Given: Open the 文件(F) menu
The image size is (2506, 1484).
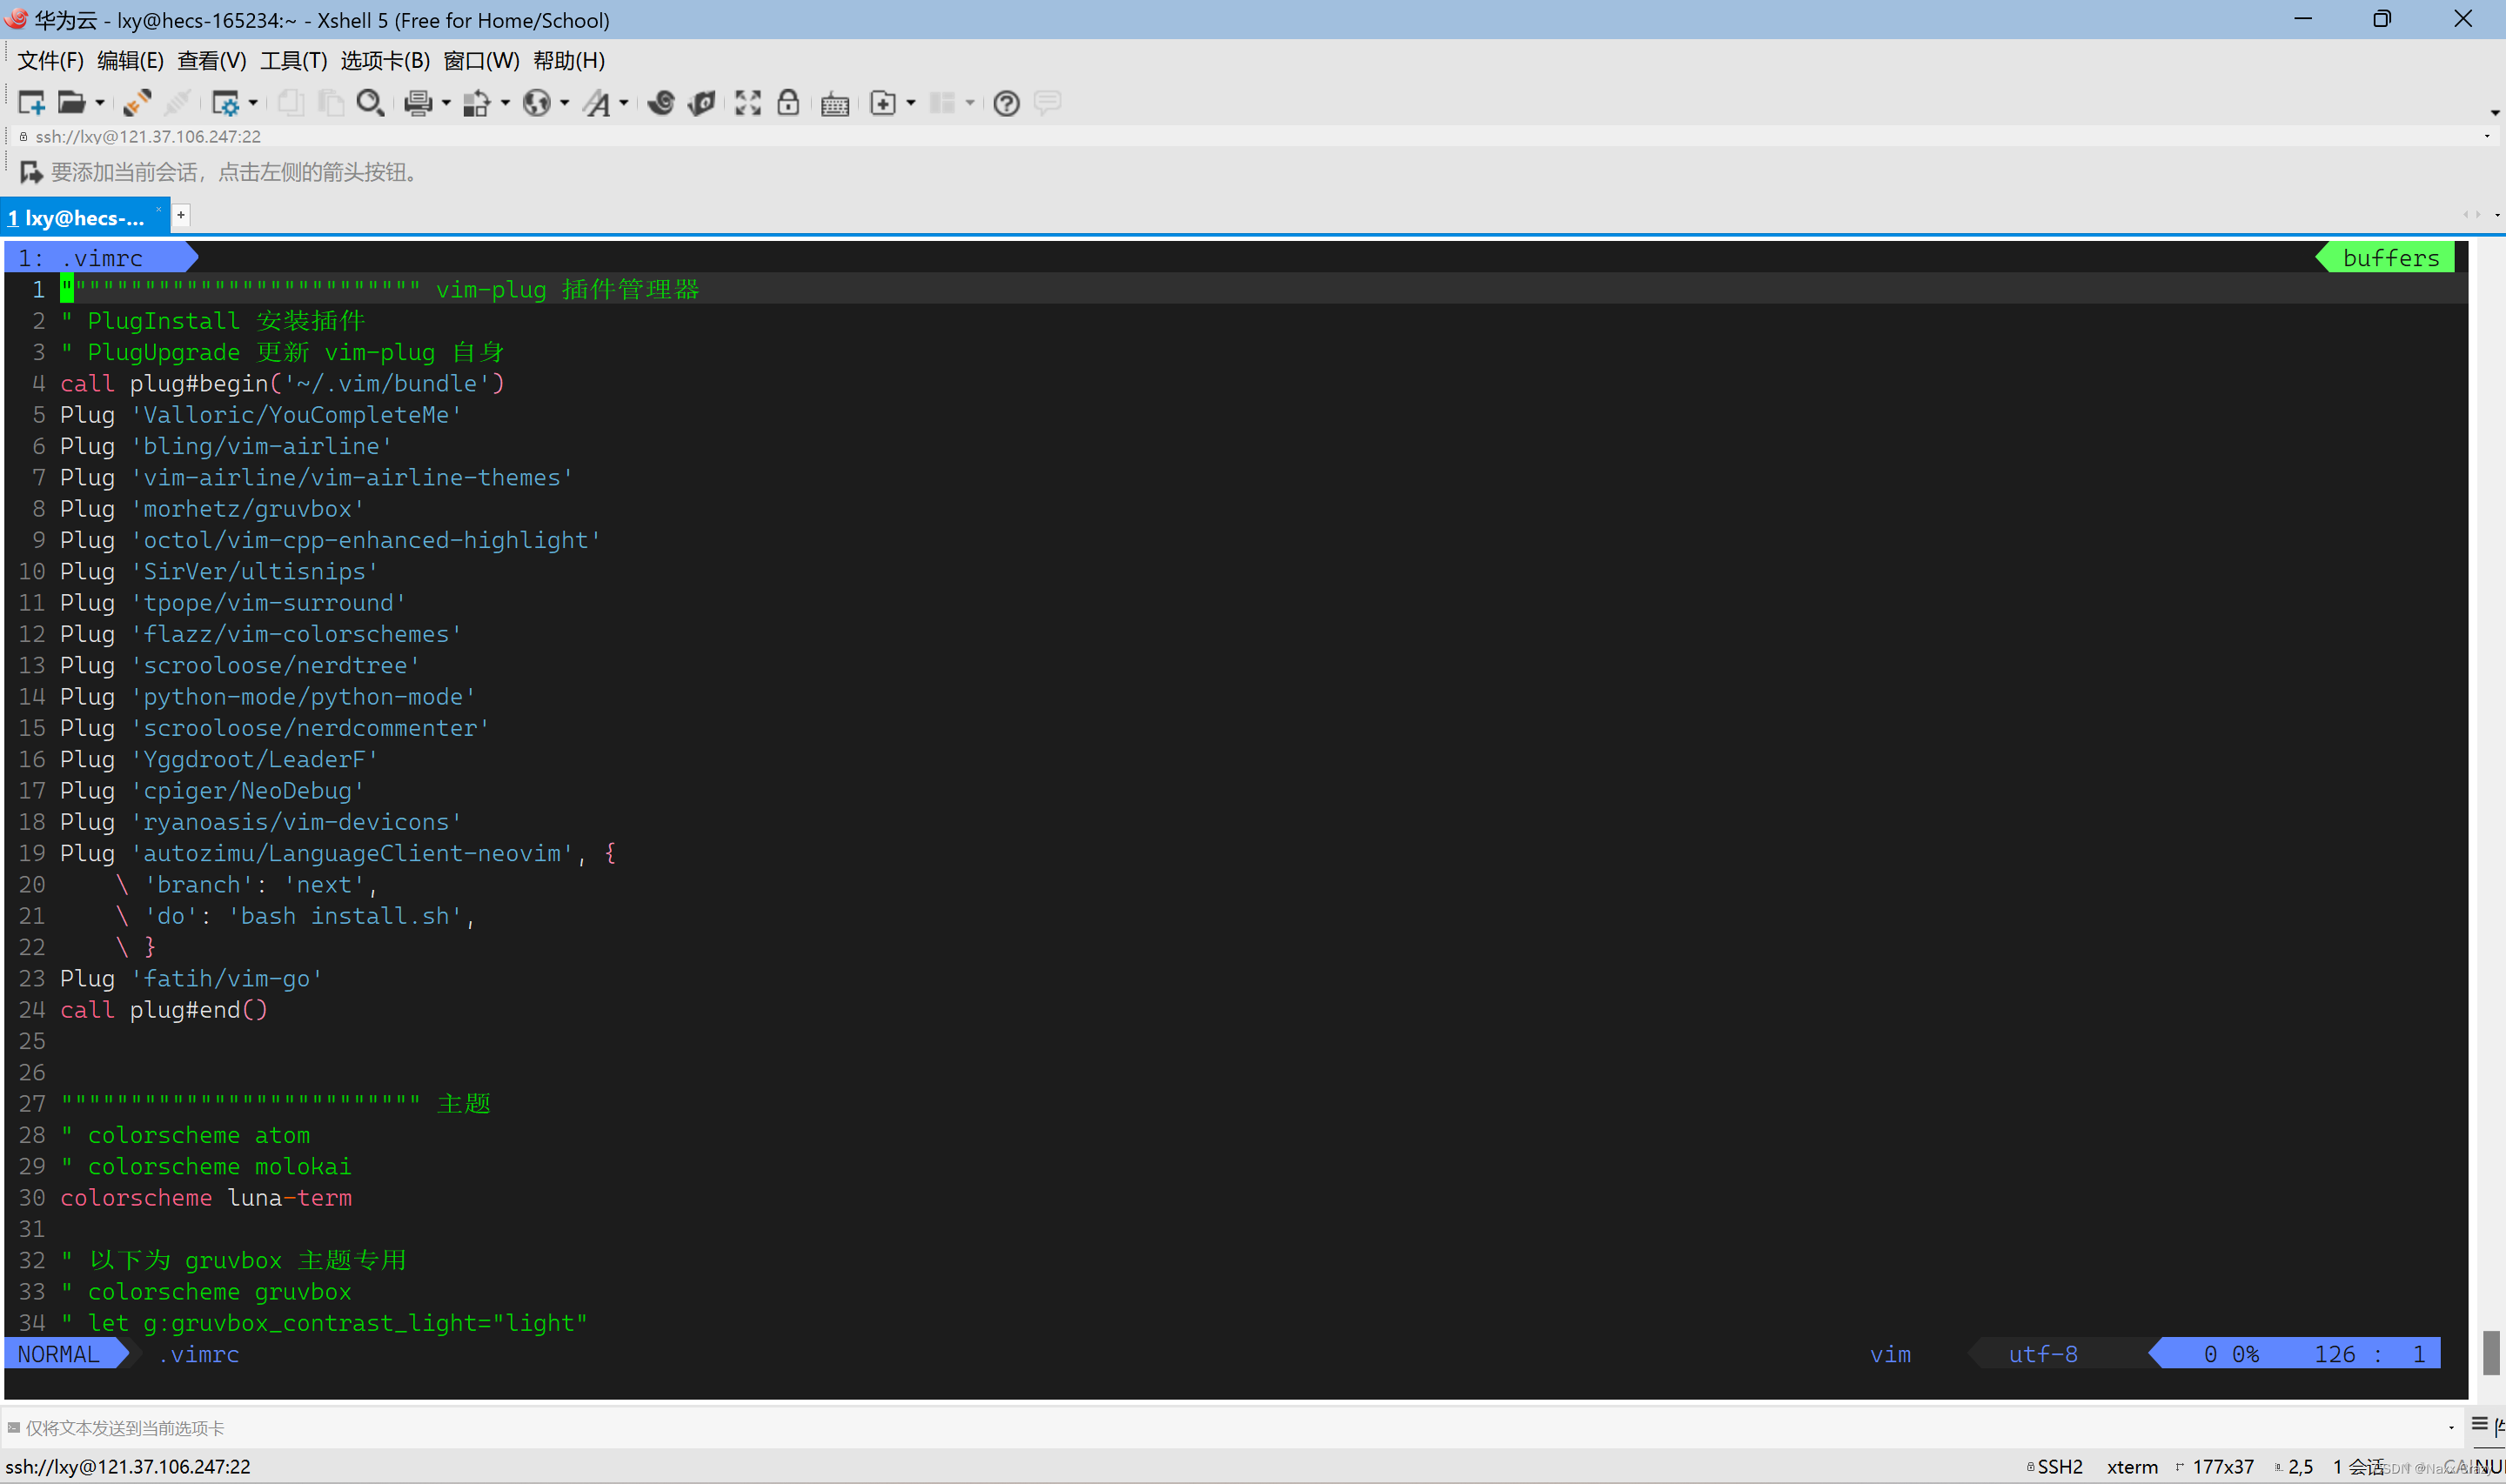Looking at the screenshot, I should point(48,61).
